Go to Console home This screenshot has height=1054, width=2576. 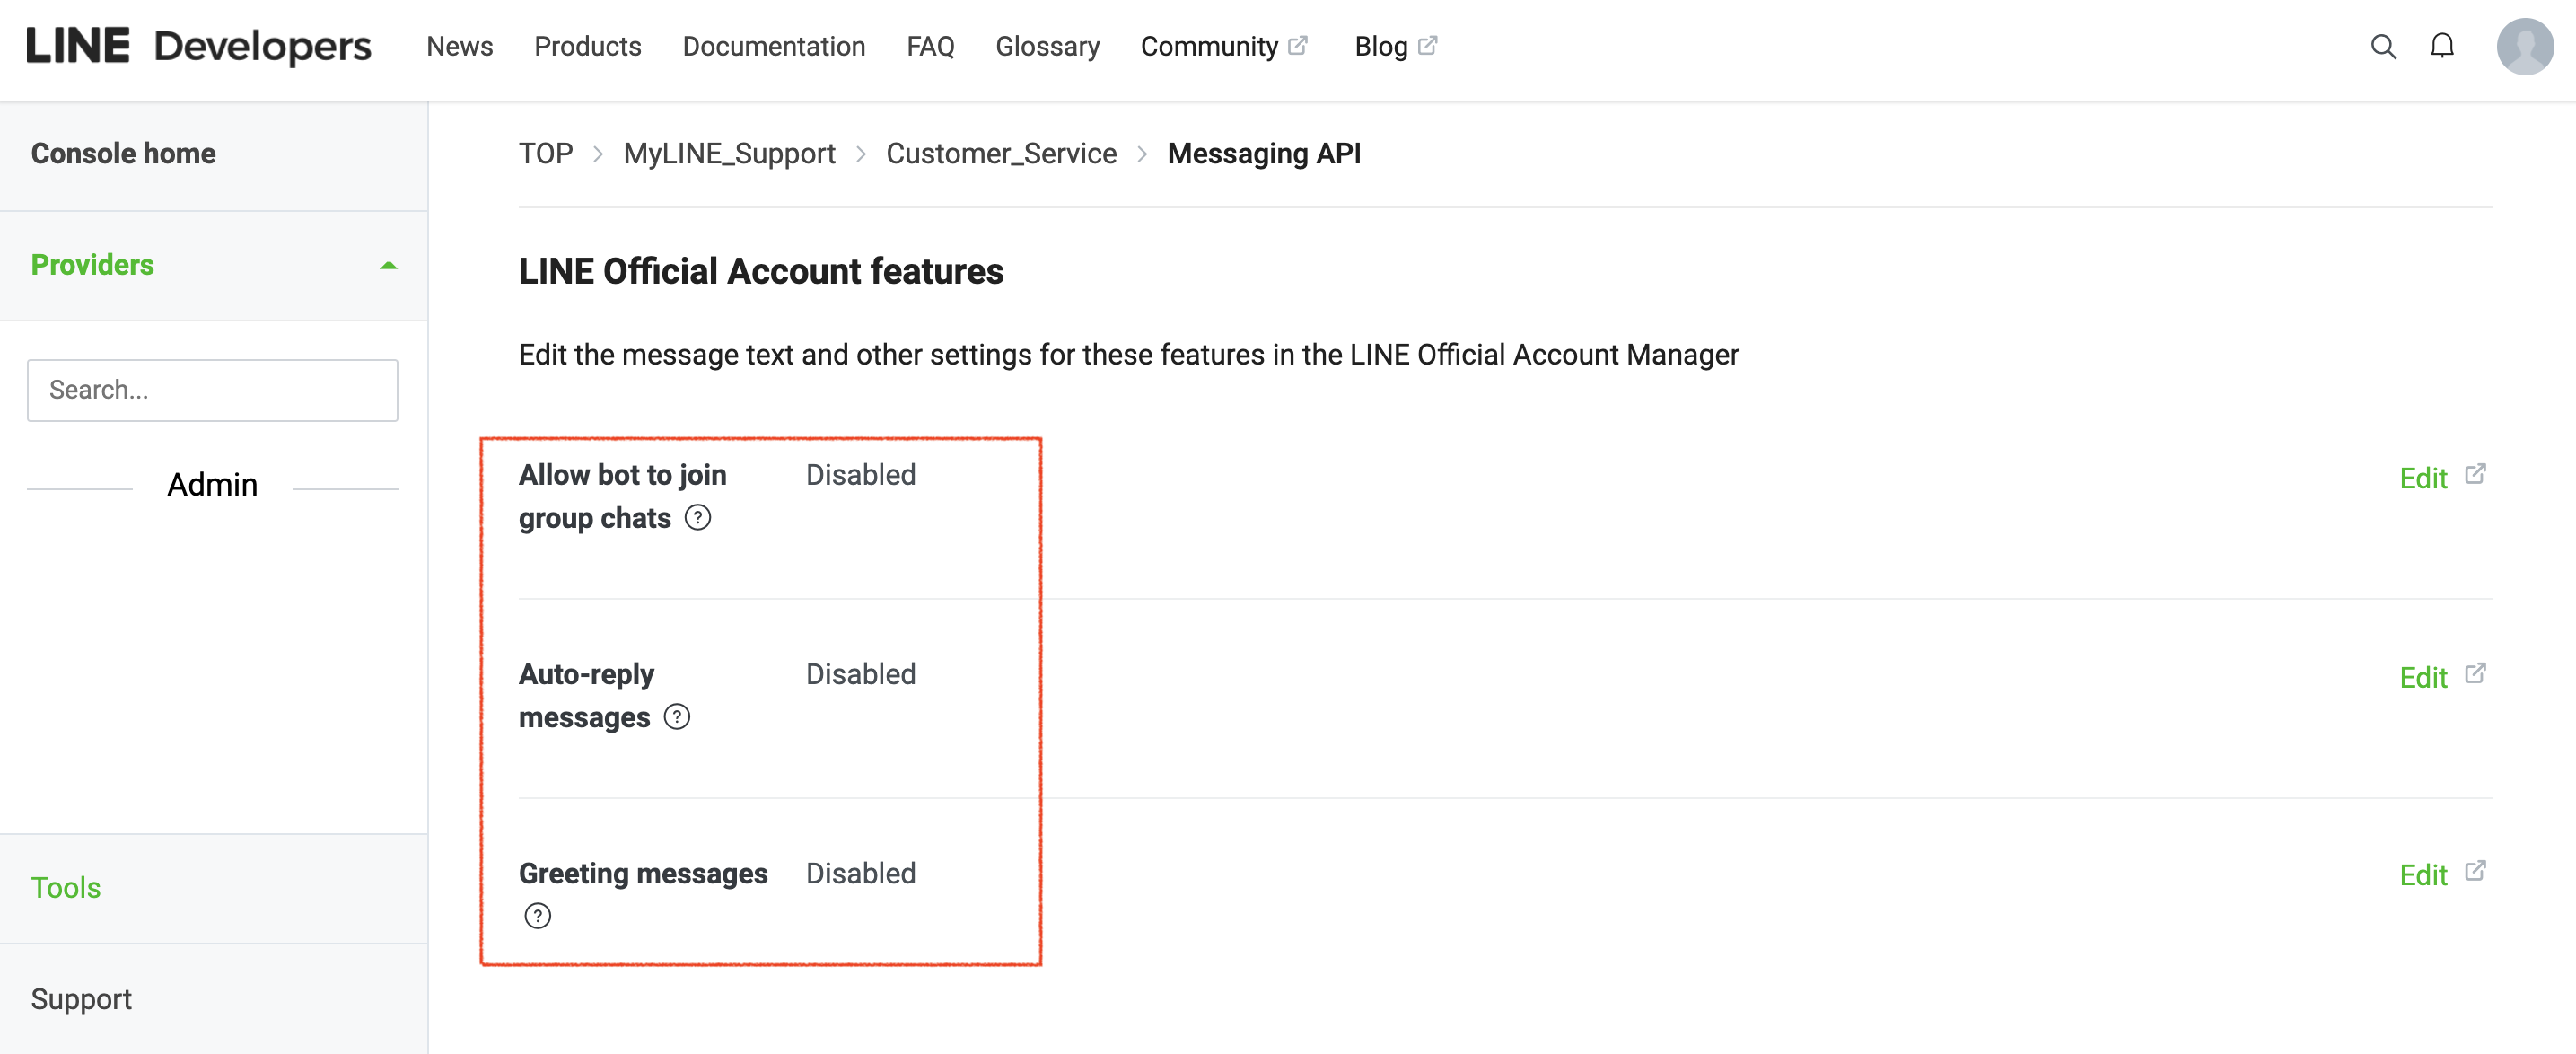[x=123, y=154]
